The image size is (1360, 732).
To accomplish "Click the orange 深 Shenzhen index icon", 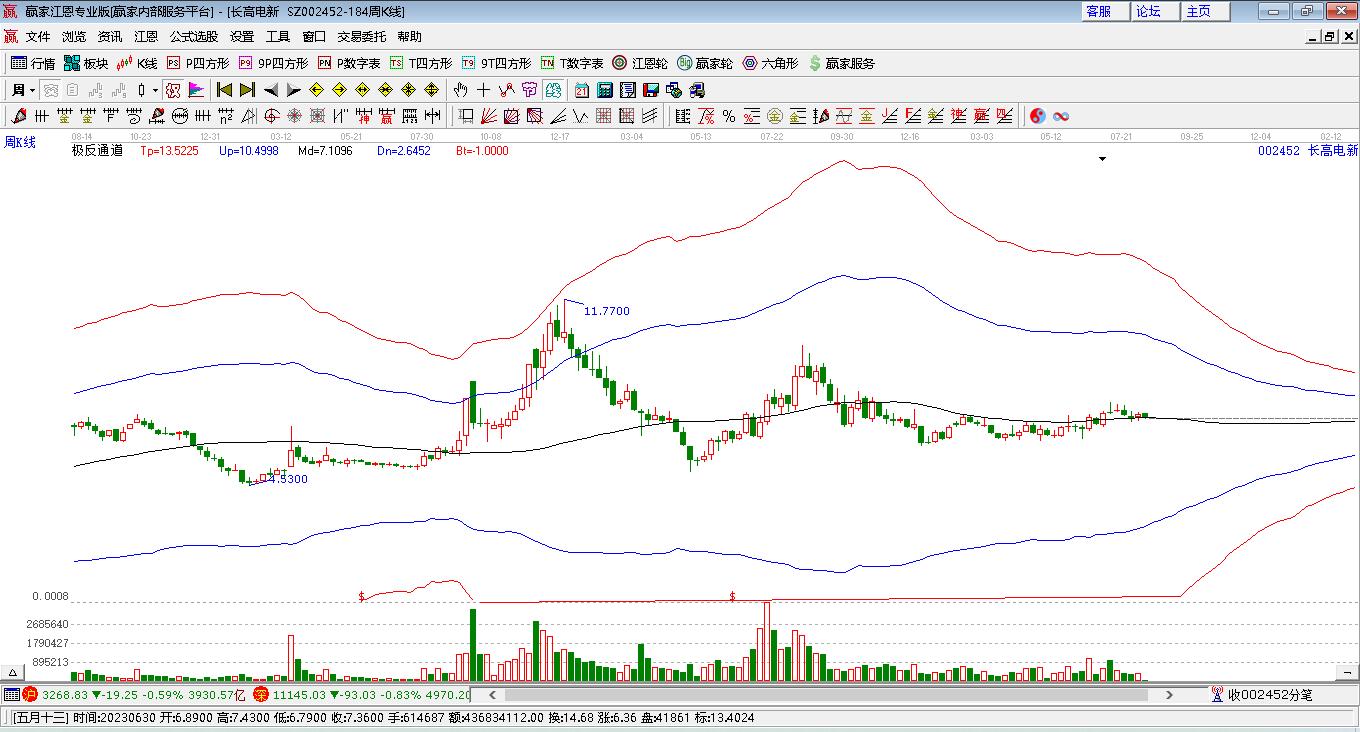I will coord(261,694).
